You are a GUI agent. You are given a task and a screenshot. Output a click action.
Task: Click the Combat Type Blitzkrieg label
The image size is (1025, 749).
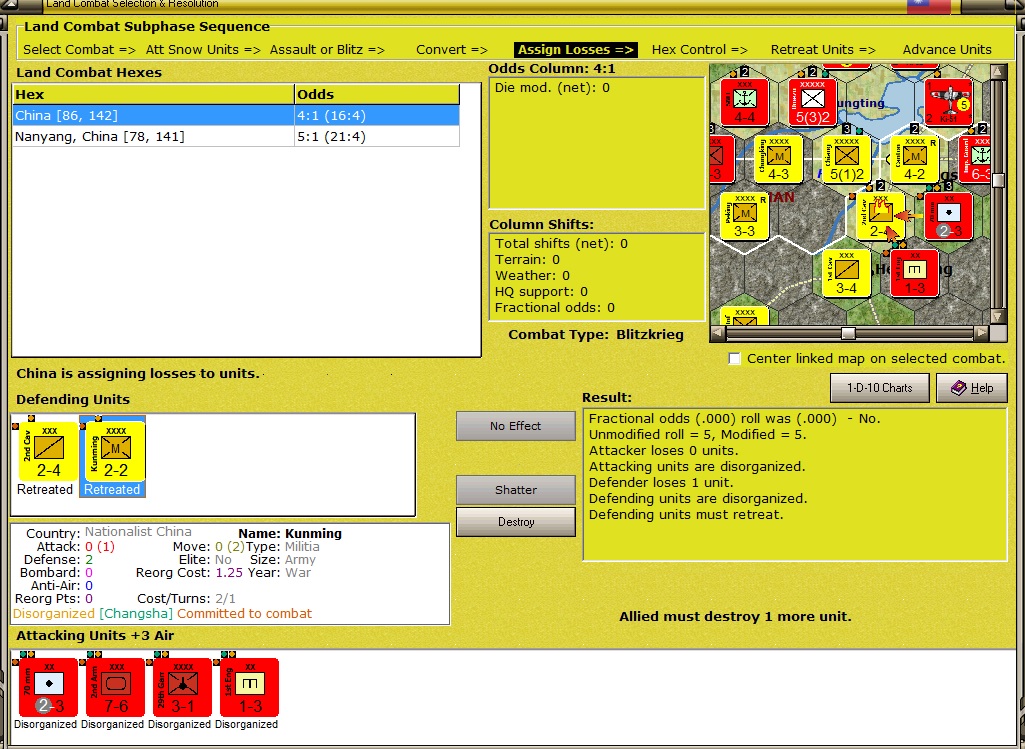point(596,335)
